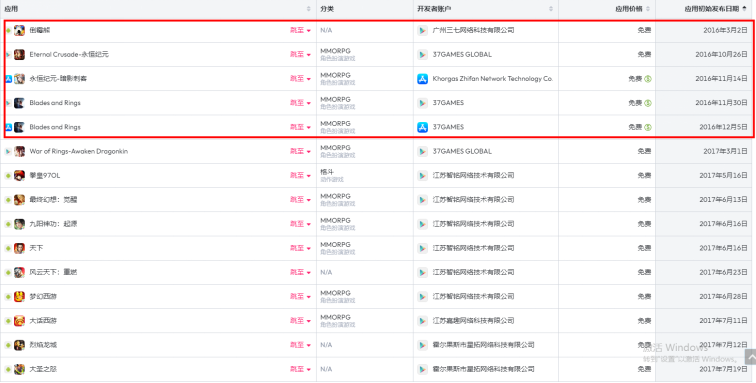Open 跳至 dropdown for War of Rings-Awaken Dragonkin

click(300, 151)
